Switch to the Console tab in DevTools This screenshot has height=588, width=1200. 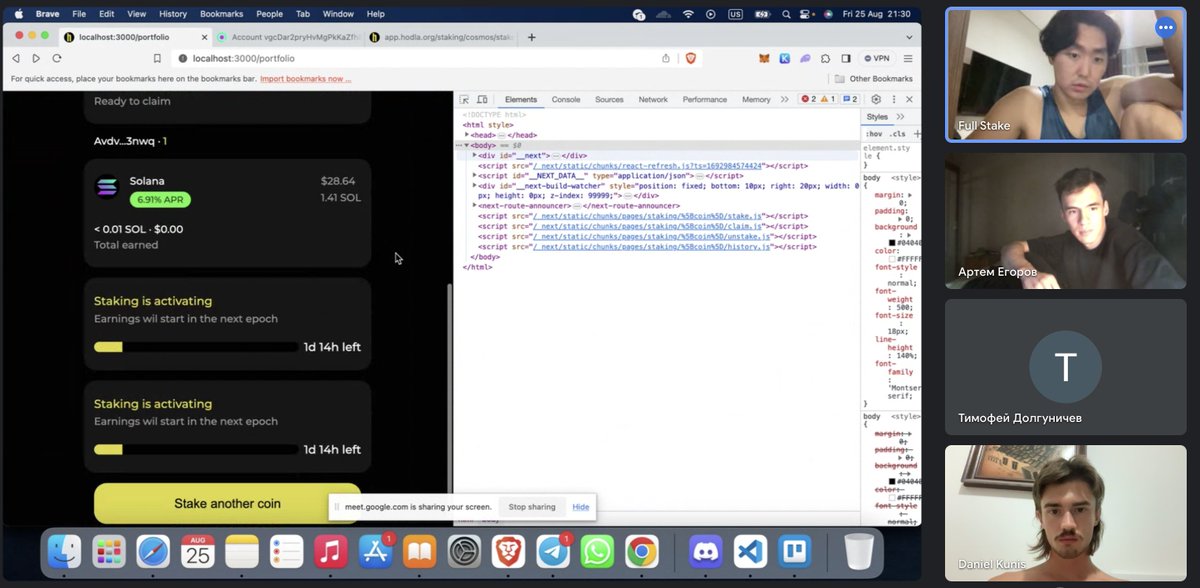(566, 99)
